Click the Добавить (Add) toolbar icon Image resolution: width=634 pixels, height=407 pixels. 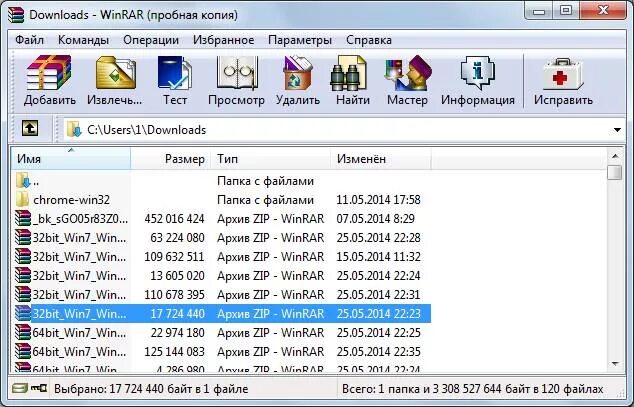tap(49, 73)
